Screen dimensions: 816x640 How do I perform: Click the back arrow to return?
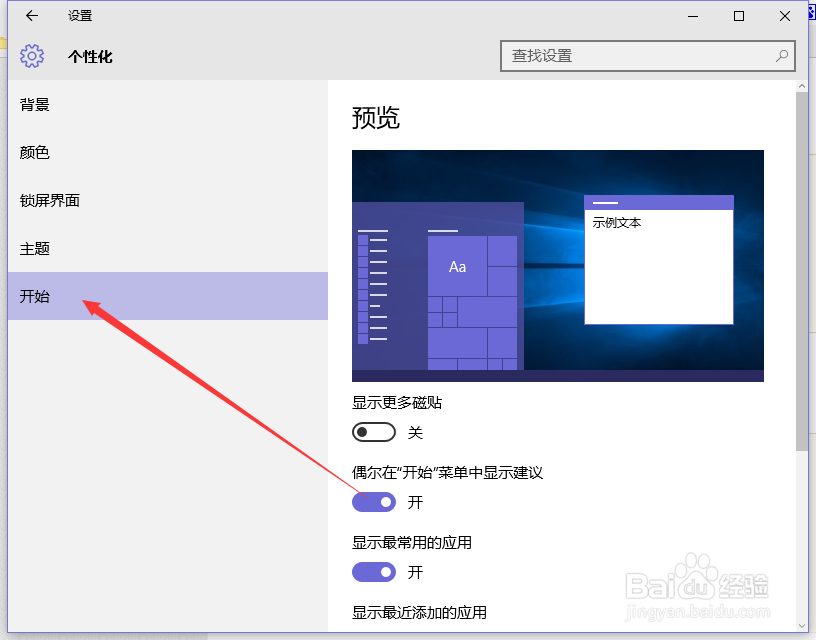31,15
